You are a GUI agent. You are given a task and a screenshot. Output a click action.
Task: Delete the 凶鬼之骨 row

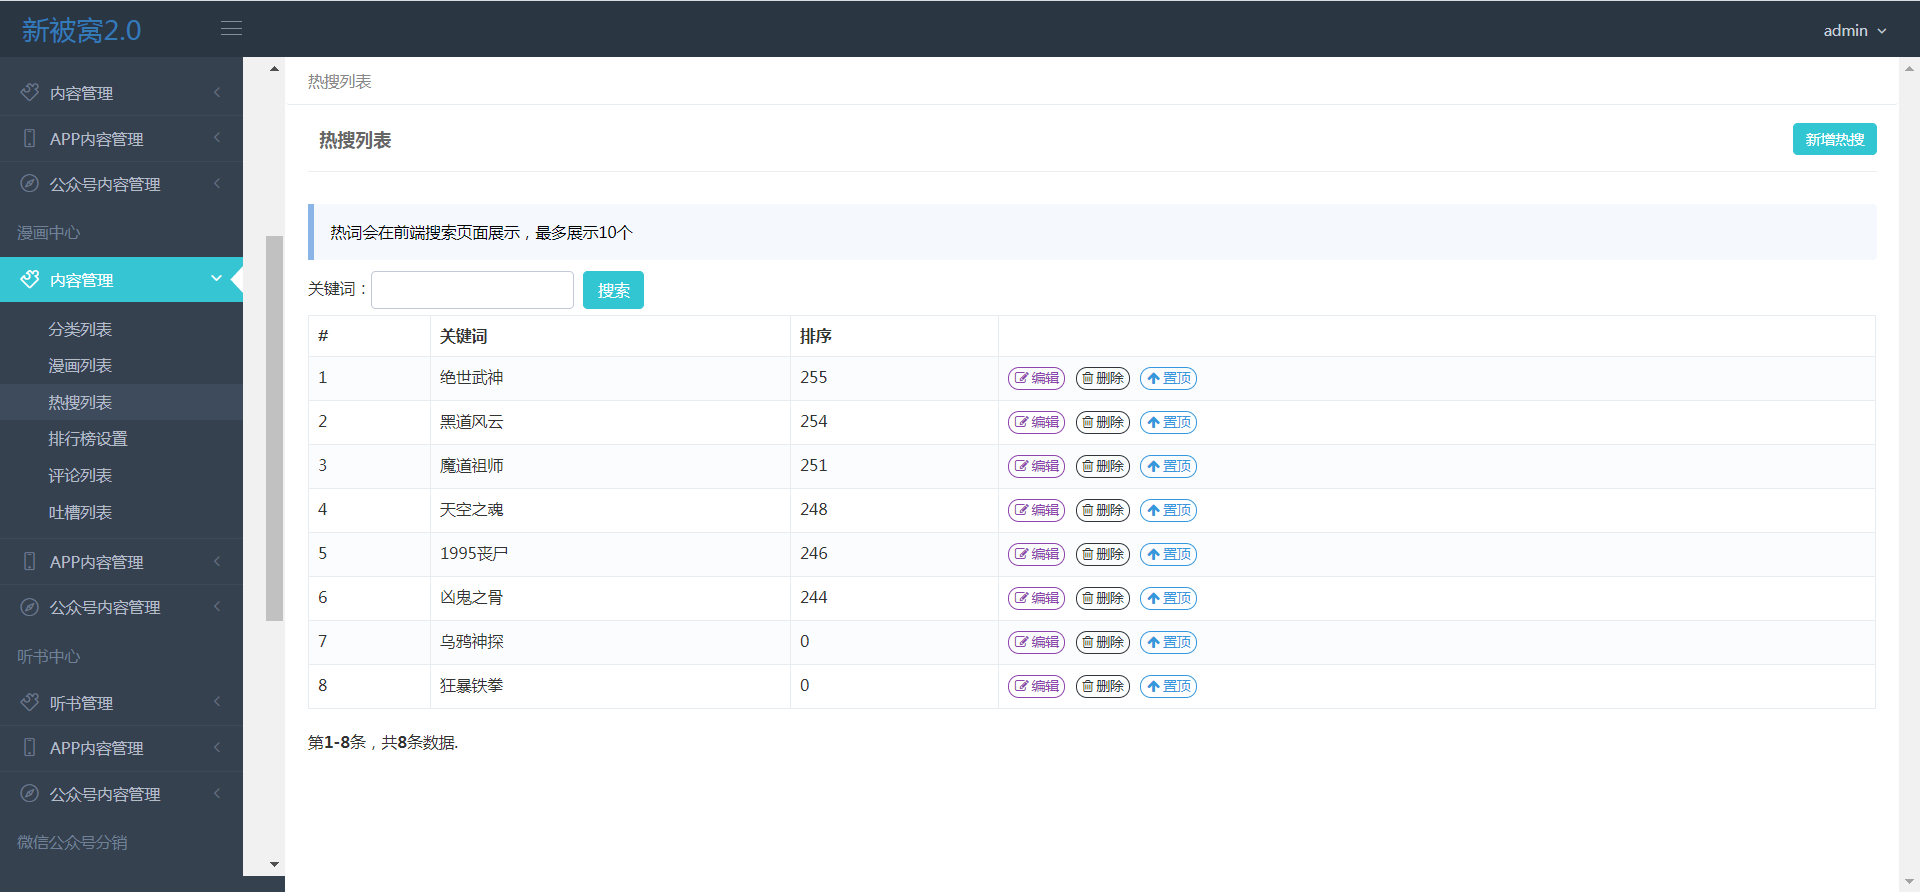(x=1102, y=598)
